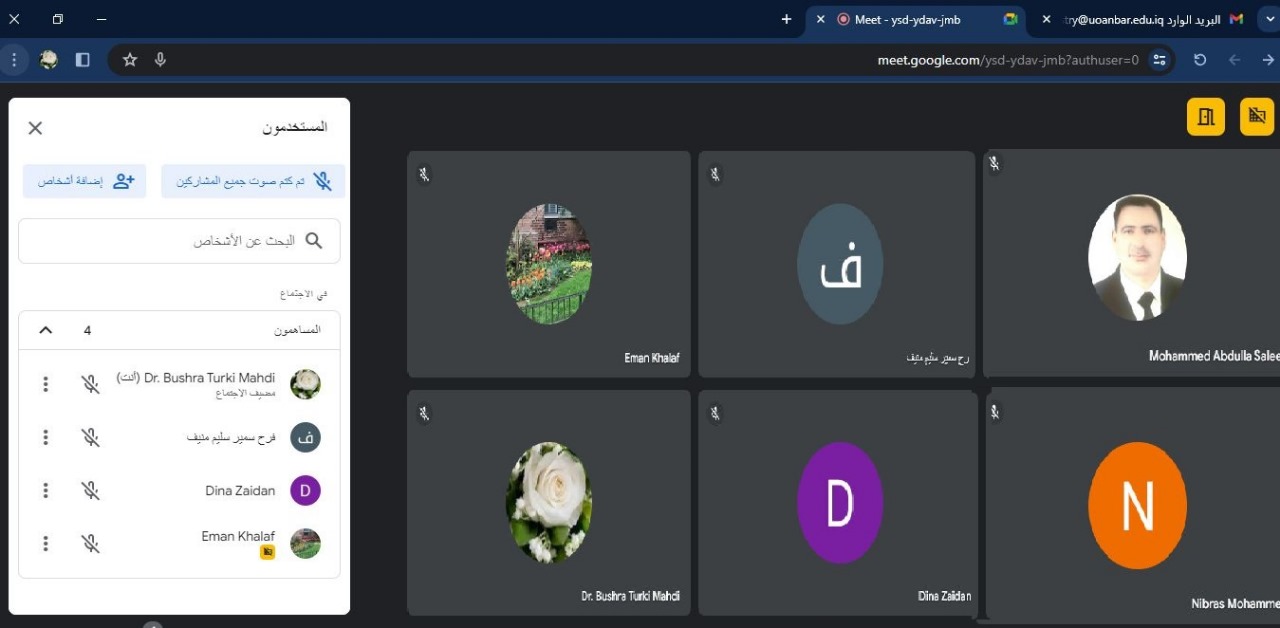
Task: Open Chrome three-dot menu
Action: [x=14, y=60]
